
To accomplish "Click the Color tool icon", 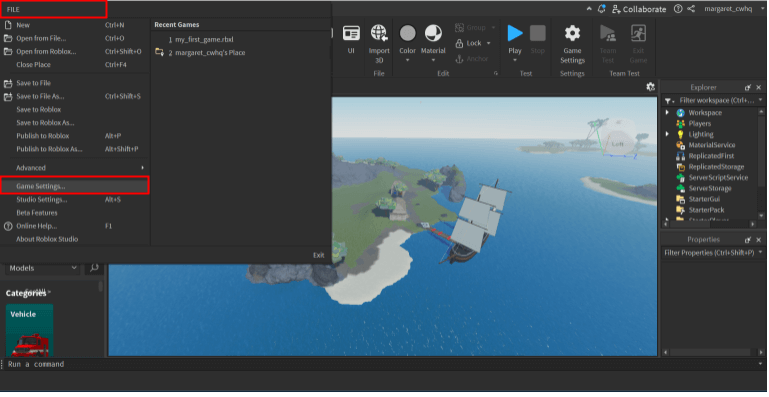I will (x=408, y=33).
